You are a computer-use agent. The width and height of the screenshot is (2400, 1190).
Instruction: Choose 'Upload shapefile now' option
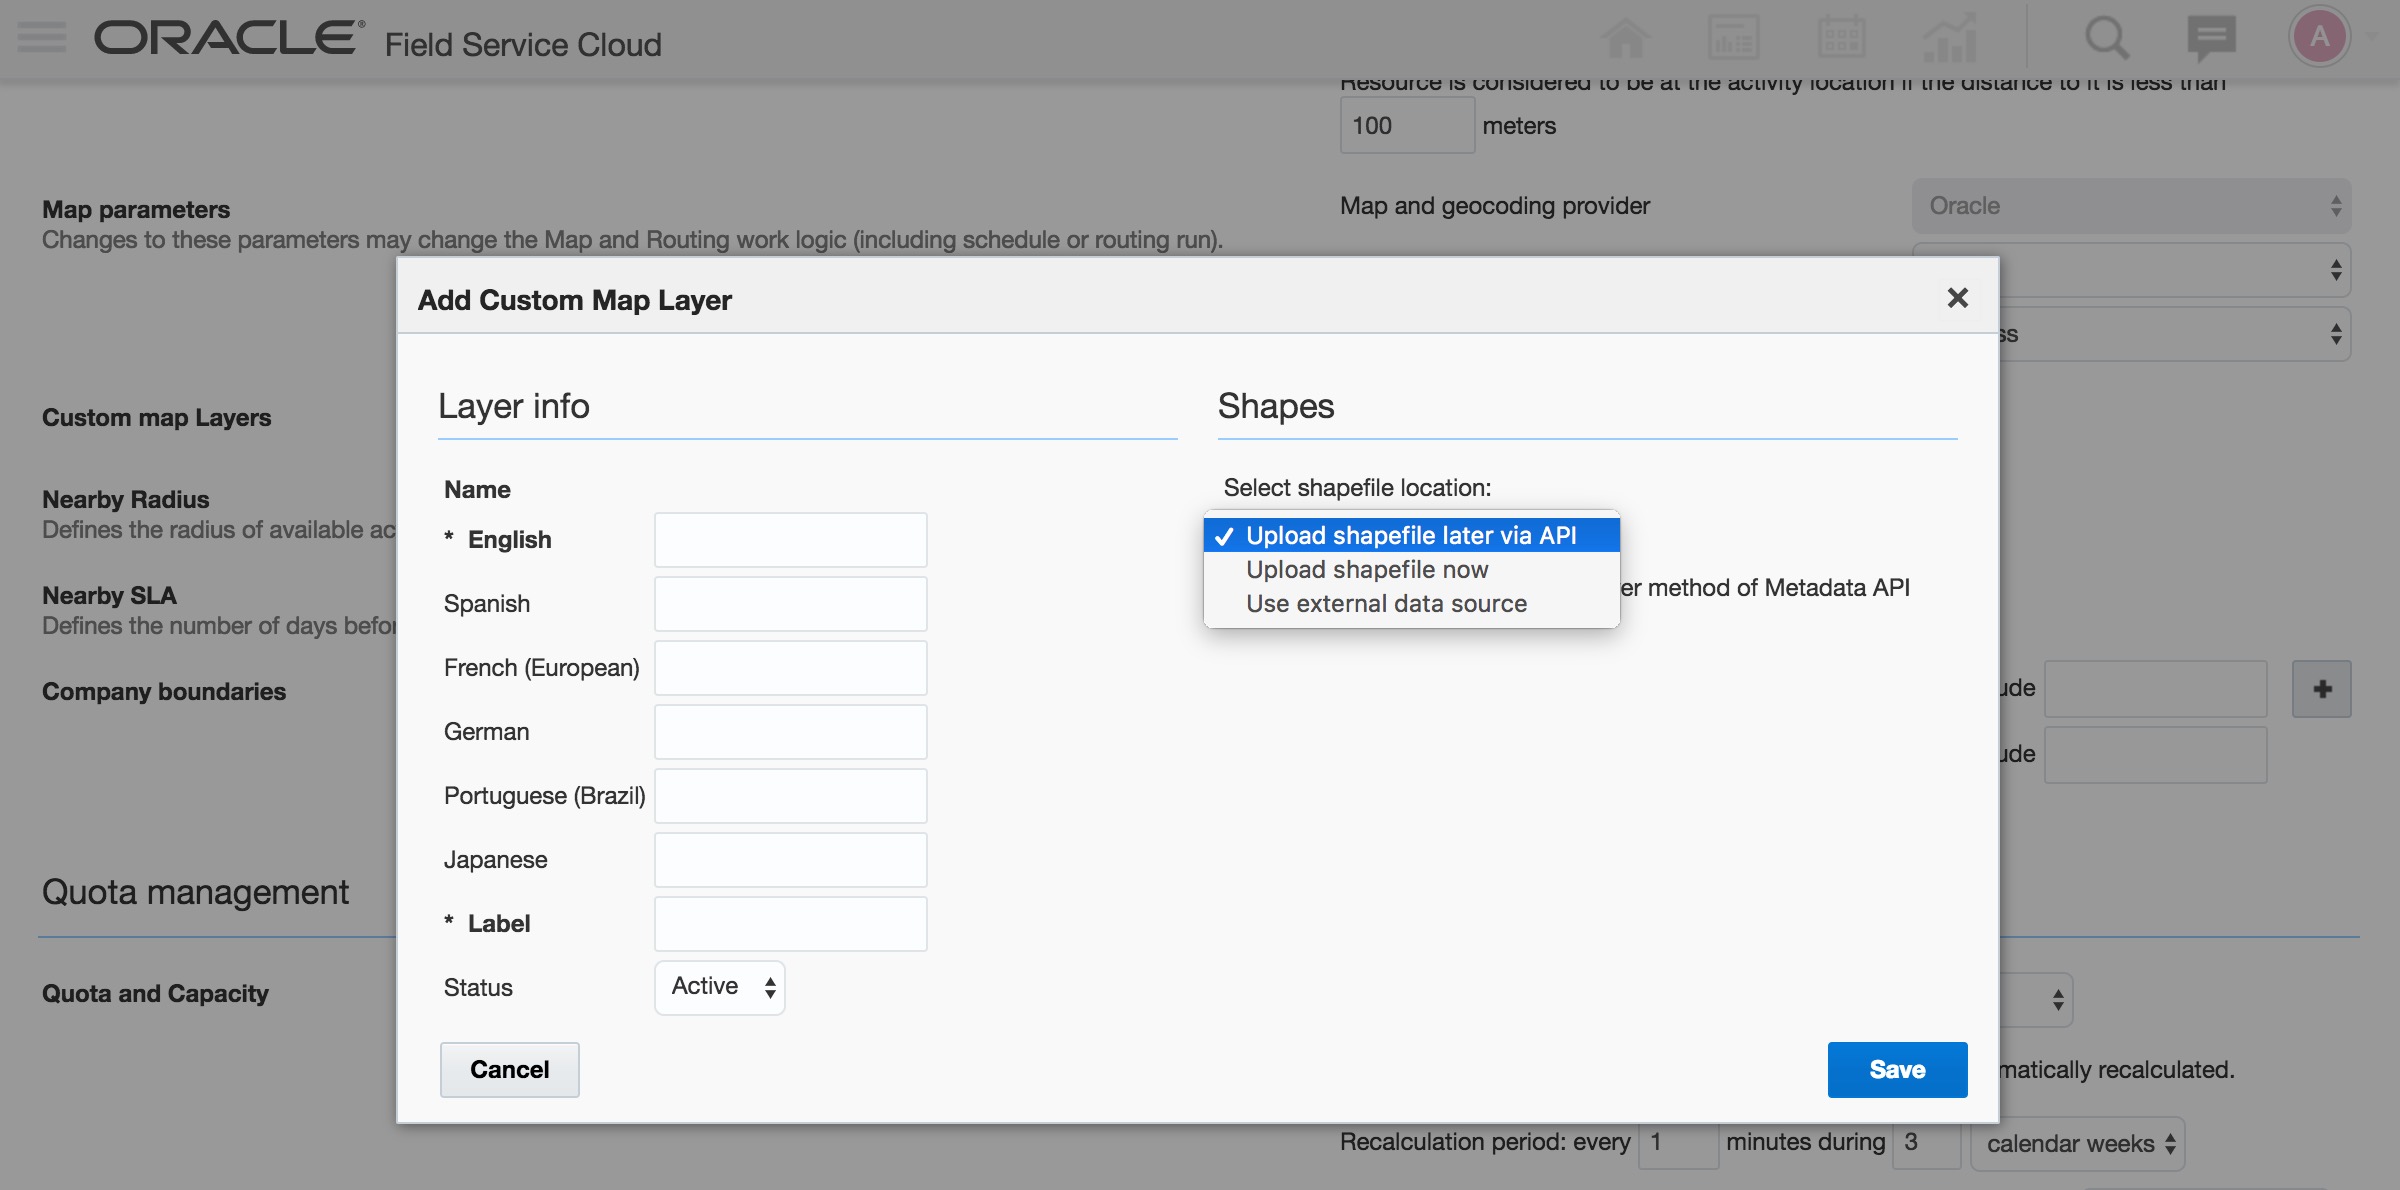(1366, 570)
